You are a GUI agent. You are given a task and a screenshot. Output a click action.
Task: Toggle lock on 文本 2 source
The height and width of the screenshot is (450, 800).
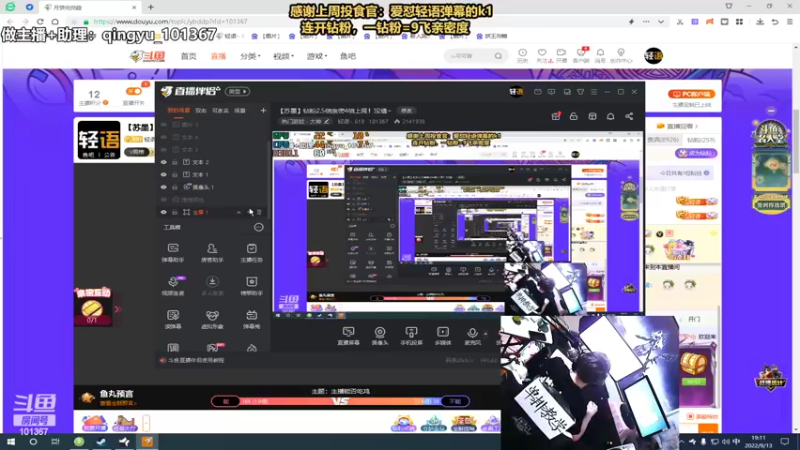[174, 162]
